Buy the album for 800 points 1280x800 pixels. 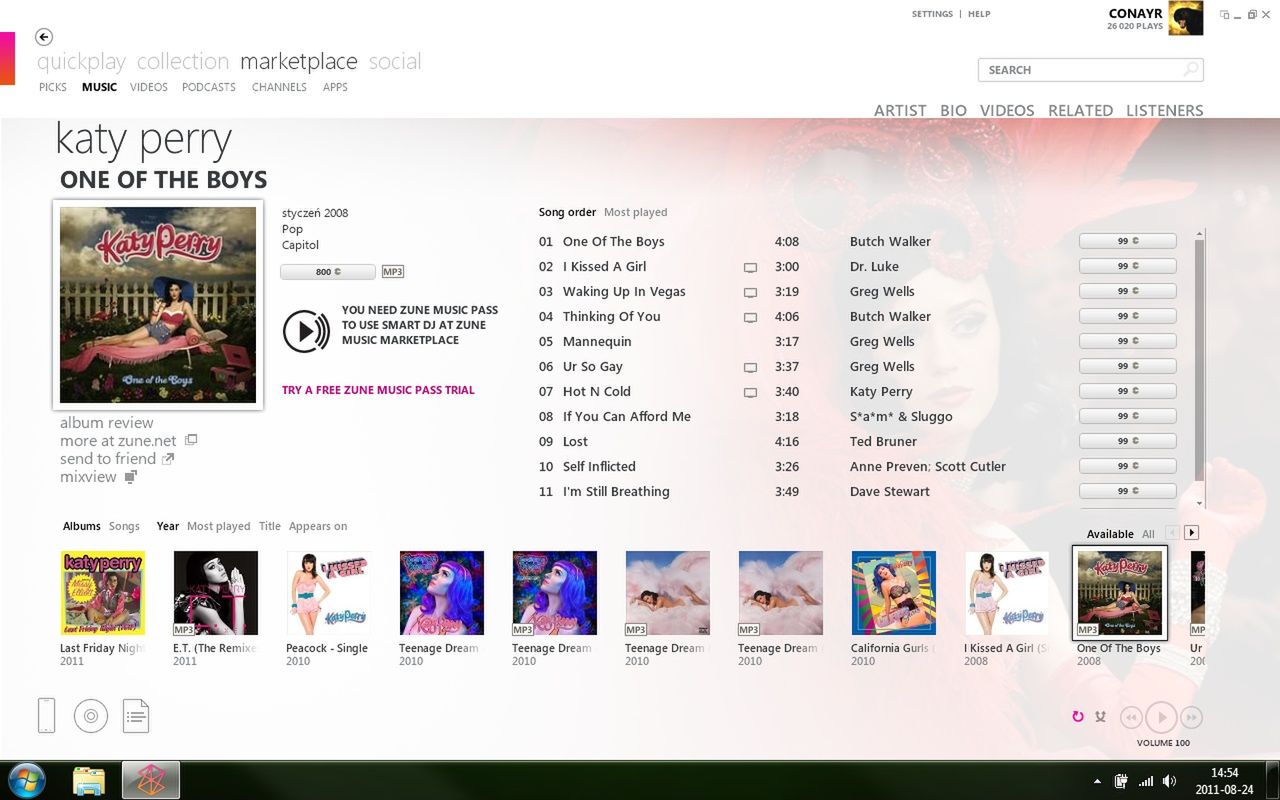[328, 272]
